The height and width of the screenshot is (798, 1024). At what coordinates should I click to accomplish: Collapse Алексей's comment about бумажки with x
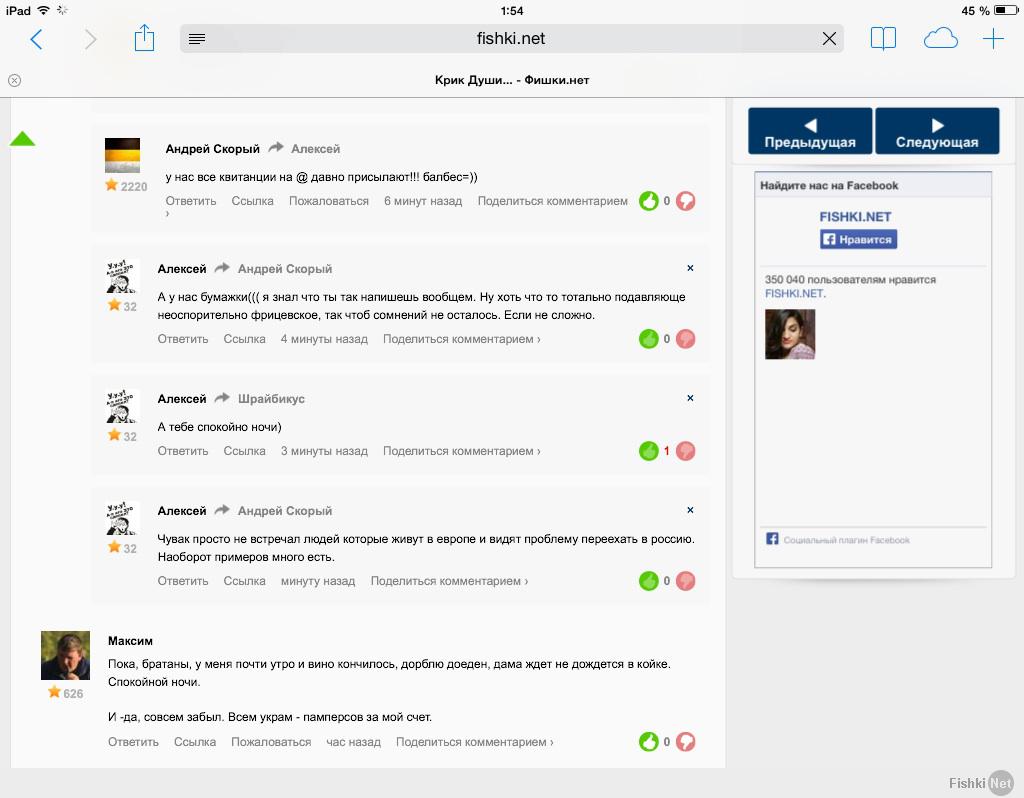[x=690, y=269]
